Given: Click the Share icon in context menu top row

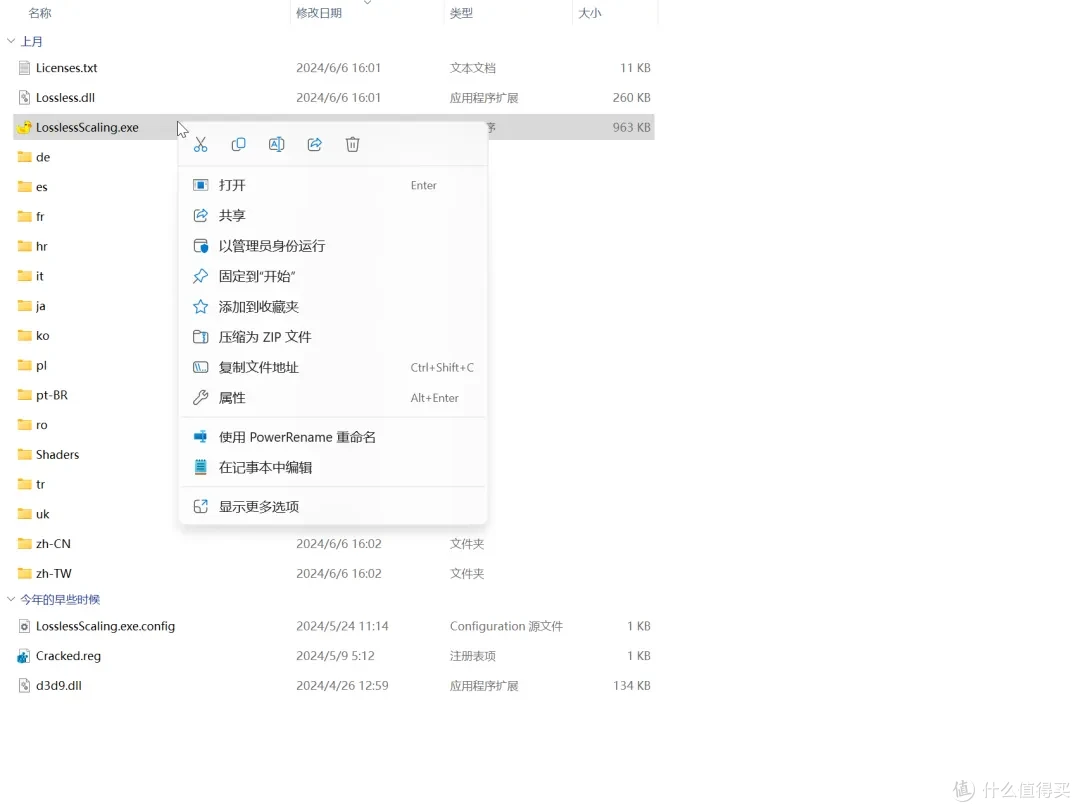Looking at the screenshot, I should click(x=315, y=144).
